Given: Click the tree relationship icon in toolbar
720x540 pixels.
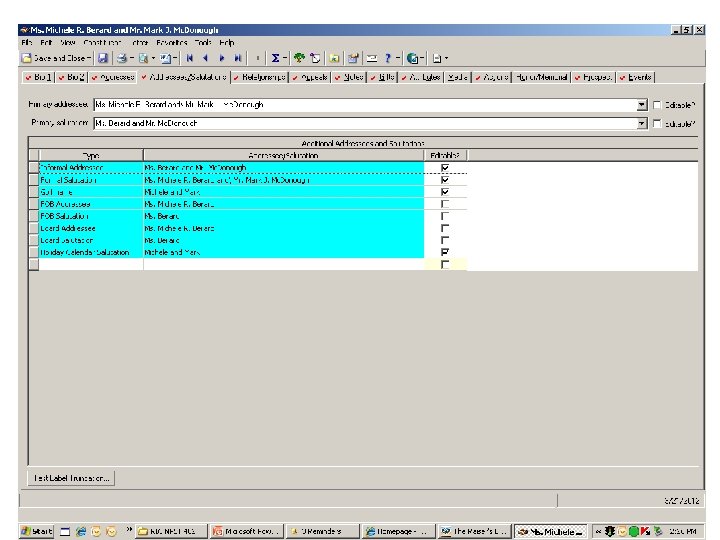Looking at the screenshot, I should click(299, 58).
